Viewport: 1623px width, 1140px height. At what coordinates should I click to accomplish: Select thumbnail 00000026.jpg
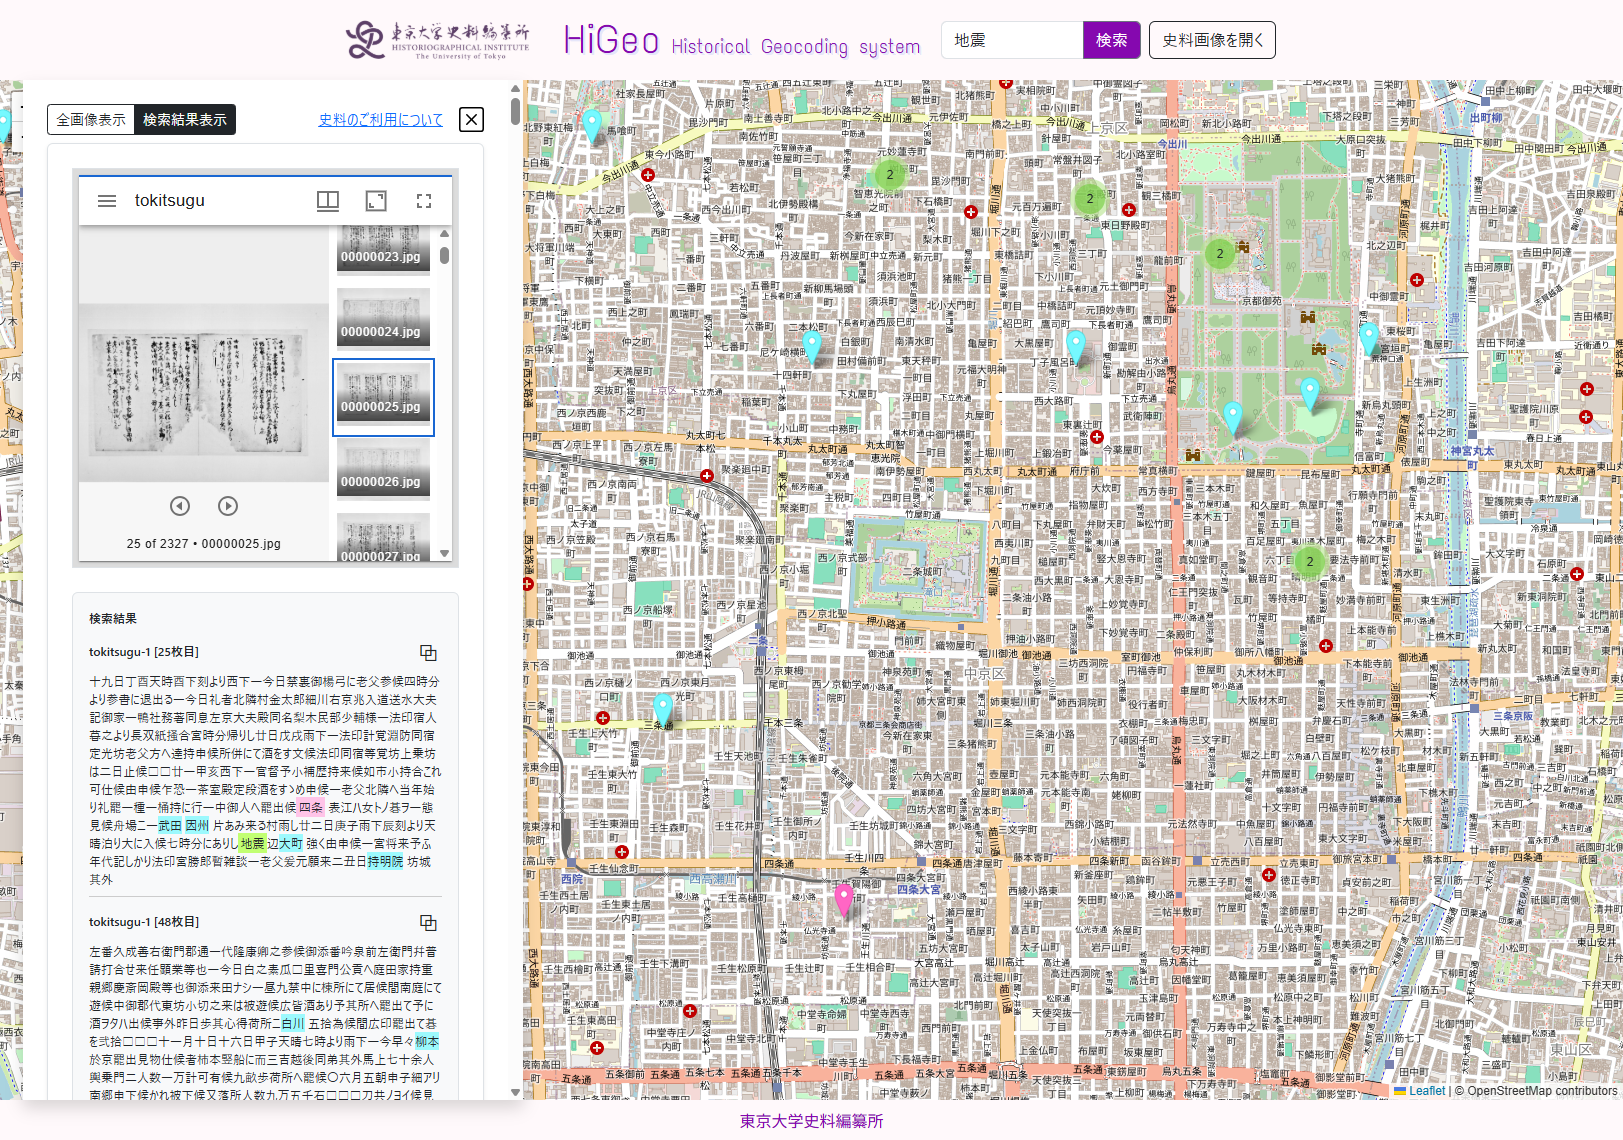(383, 469)
